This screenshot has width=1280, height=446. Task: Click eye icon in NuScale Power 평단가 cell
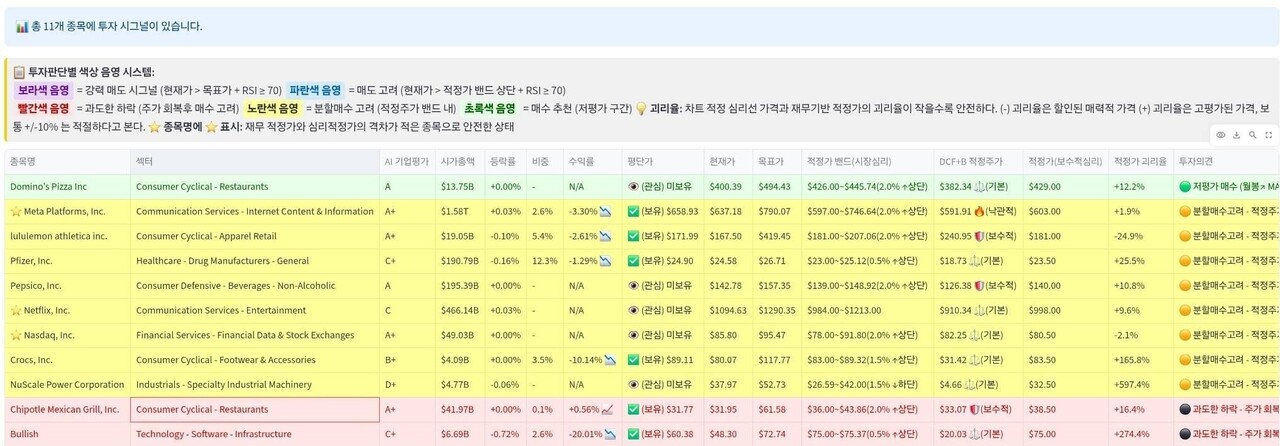point(633,384)
